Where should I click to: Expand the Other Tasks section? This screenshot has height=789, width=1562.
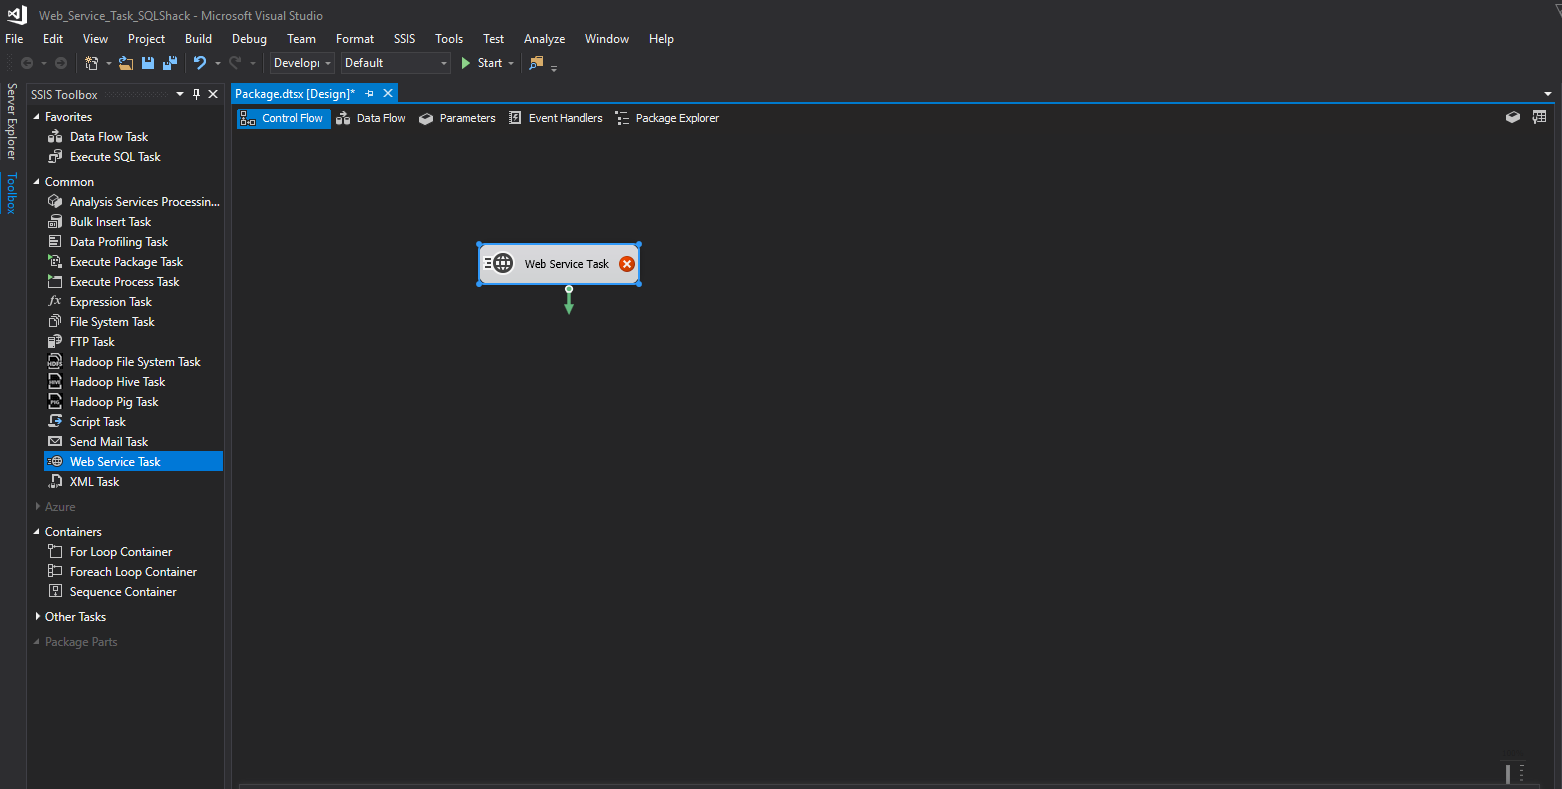coord(37,617)
